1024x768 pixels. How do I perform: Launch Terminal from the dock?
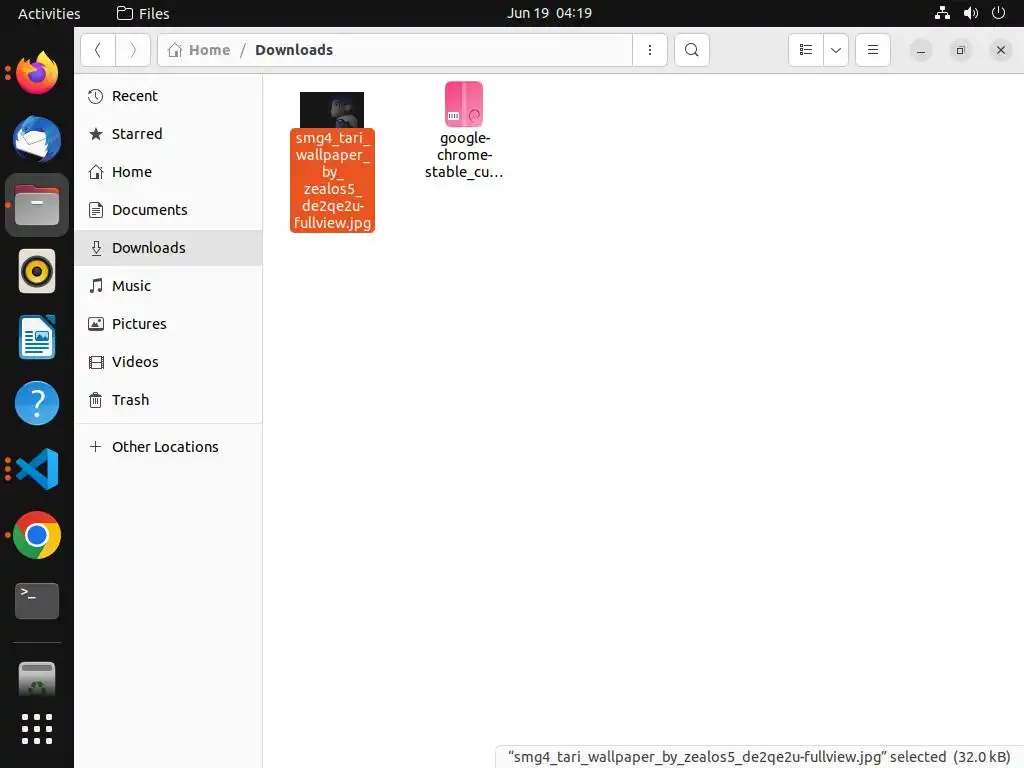(x=37, y=601)
